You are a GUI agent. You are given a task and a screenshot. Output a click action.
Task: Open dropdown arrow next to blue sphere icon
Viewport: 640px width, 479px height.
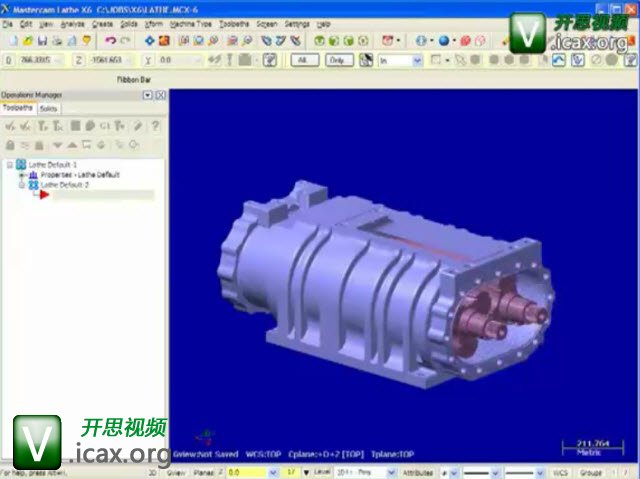(454, 40)
